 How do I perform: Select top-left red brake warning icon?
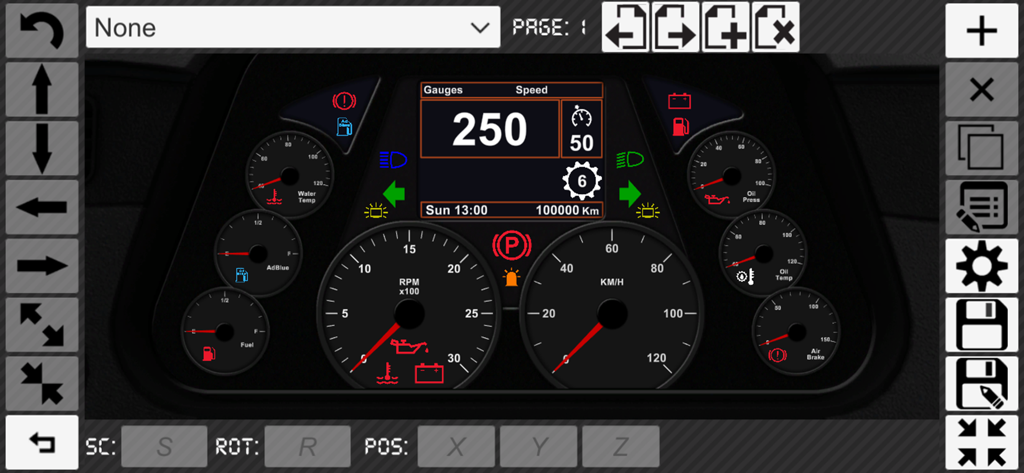click(344, 101)
